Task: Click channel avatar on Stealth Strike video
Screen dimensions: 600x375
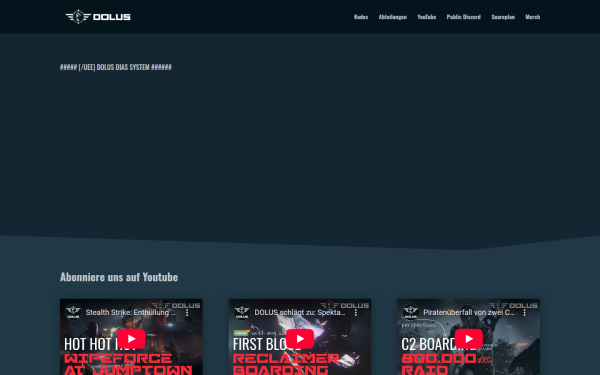Action: (73, 312)
